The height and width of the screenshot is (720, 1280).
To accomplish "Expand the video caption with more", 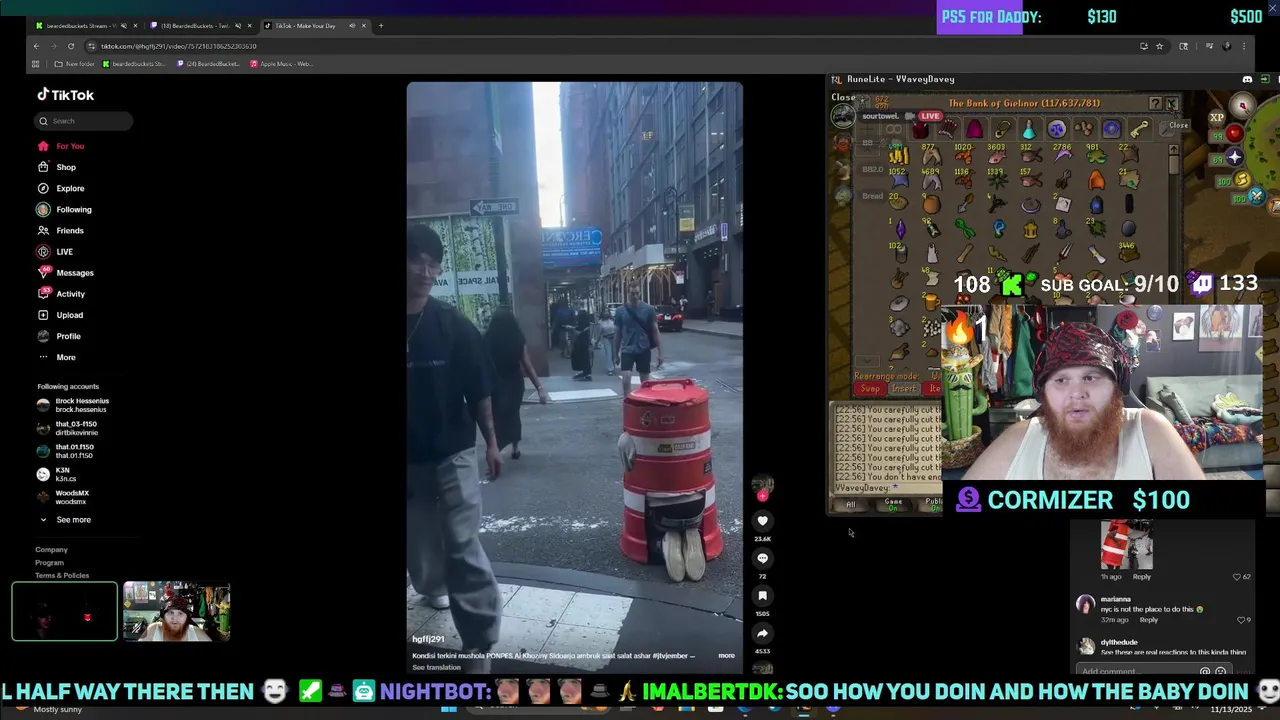I will 726,656.
